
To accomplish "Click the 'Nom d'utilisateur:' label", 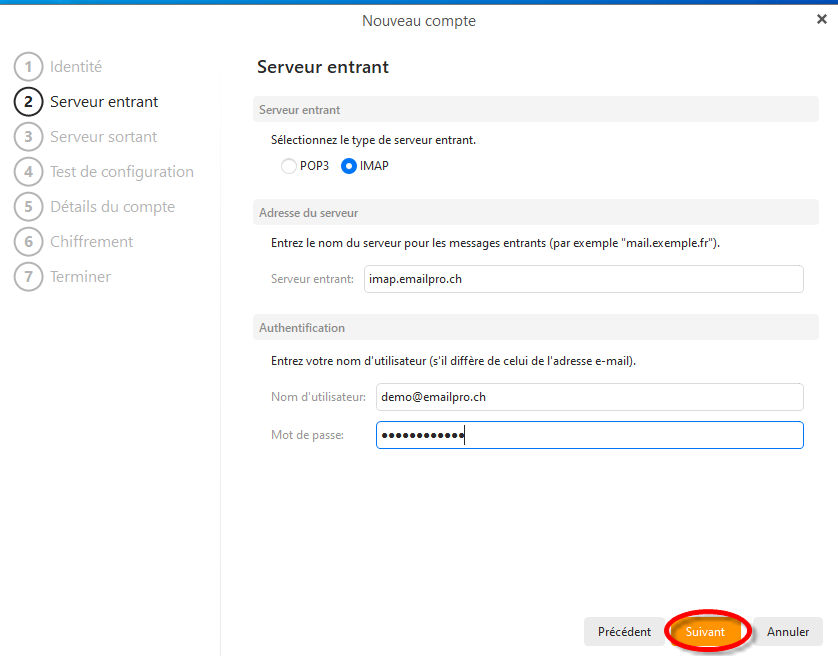I will pos(319,397).
